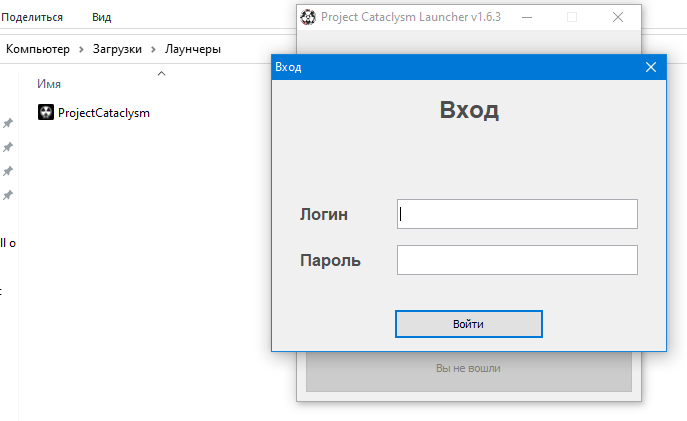This screenshot has height=421, width=687.
Task: Click the Войти button
Action: click(468, 324)
